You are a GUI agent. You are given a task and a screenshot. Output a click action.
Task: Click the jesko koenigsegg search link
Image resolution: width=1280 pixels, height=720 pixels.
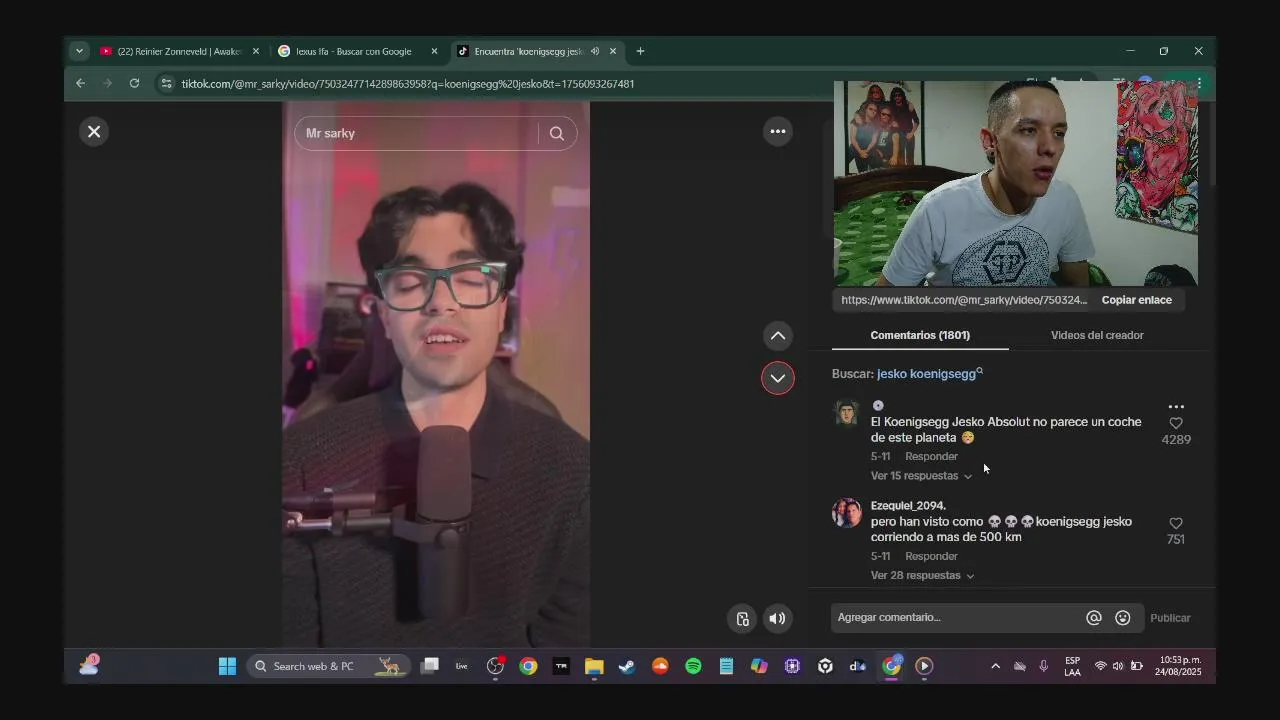(929, 374)
